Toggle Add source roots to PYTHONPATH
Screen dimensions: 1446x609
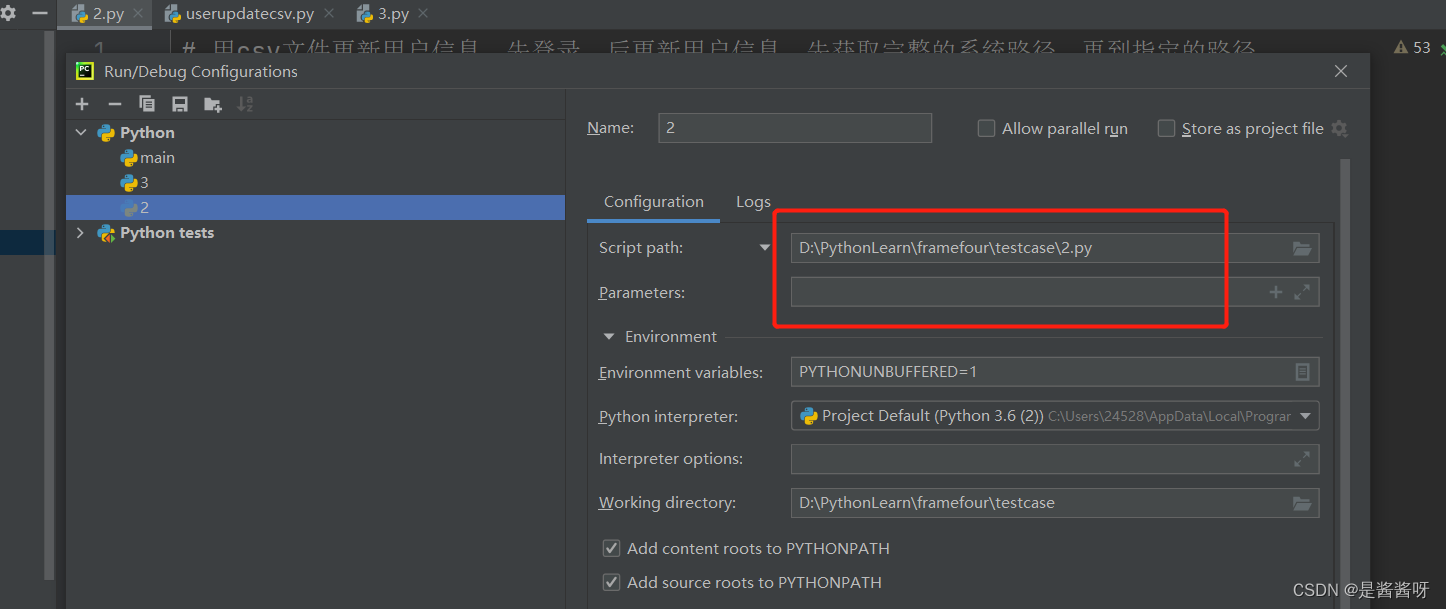pos(611,582)
